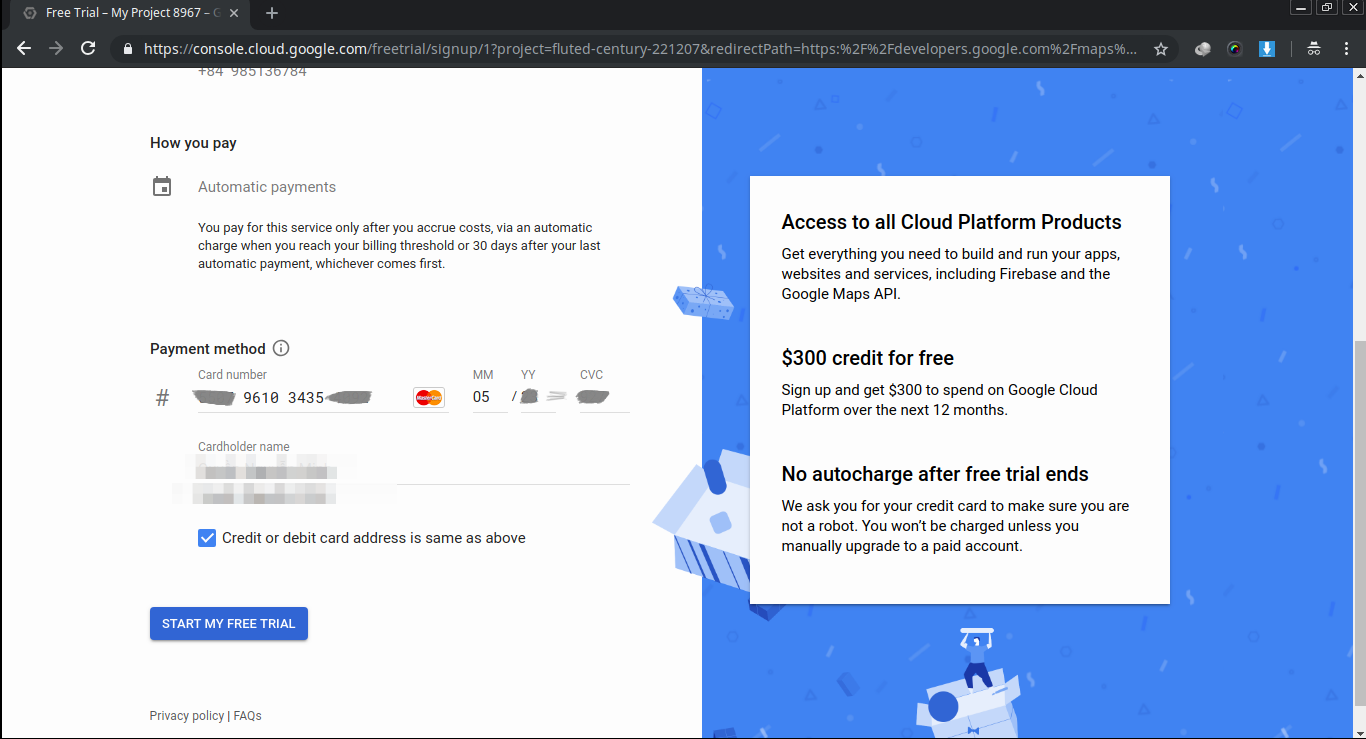
Task: Click 'No autocharge after free trial ends' heading
Action: point(935,474)
